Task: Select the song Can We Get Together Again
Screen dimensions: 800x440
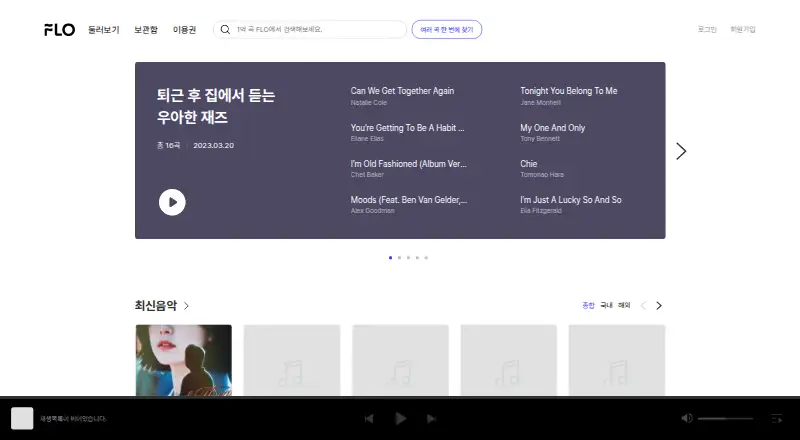Action: 402,91
